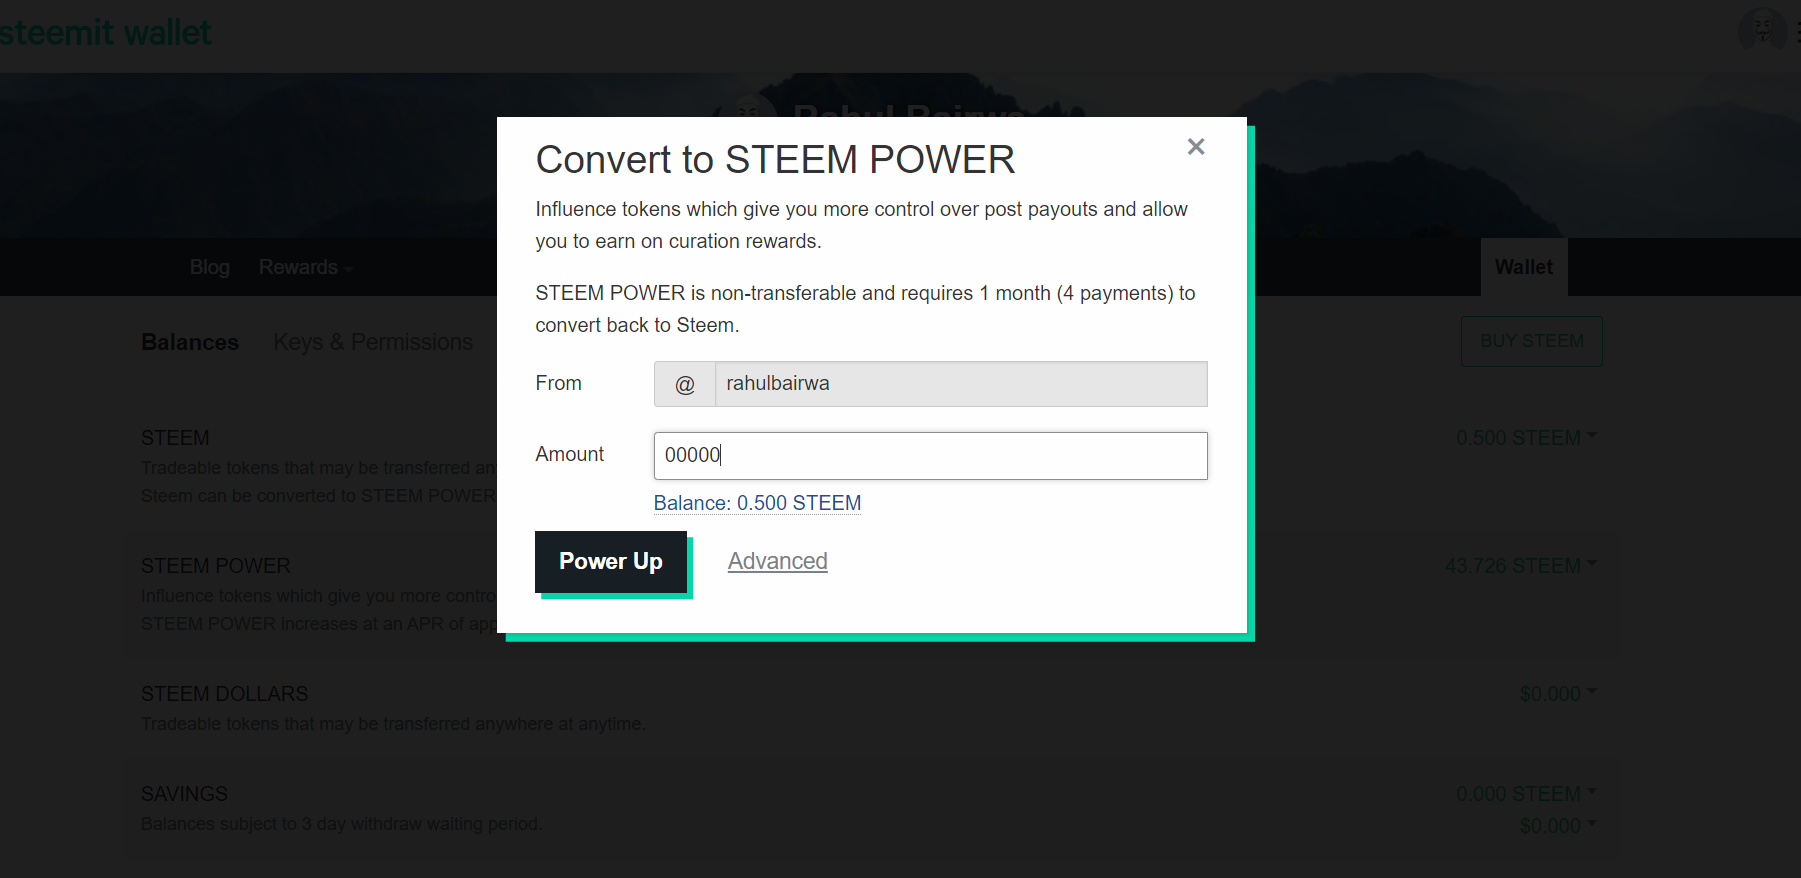Expand the 43.726 STEEM power dropdown

pos(1520,566)
